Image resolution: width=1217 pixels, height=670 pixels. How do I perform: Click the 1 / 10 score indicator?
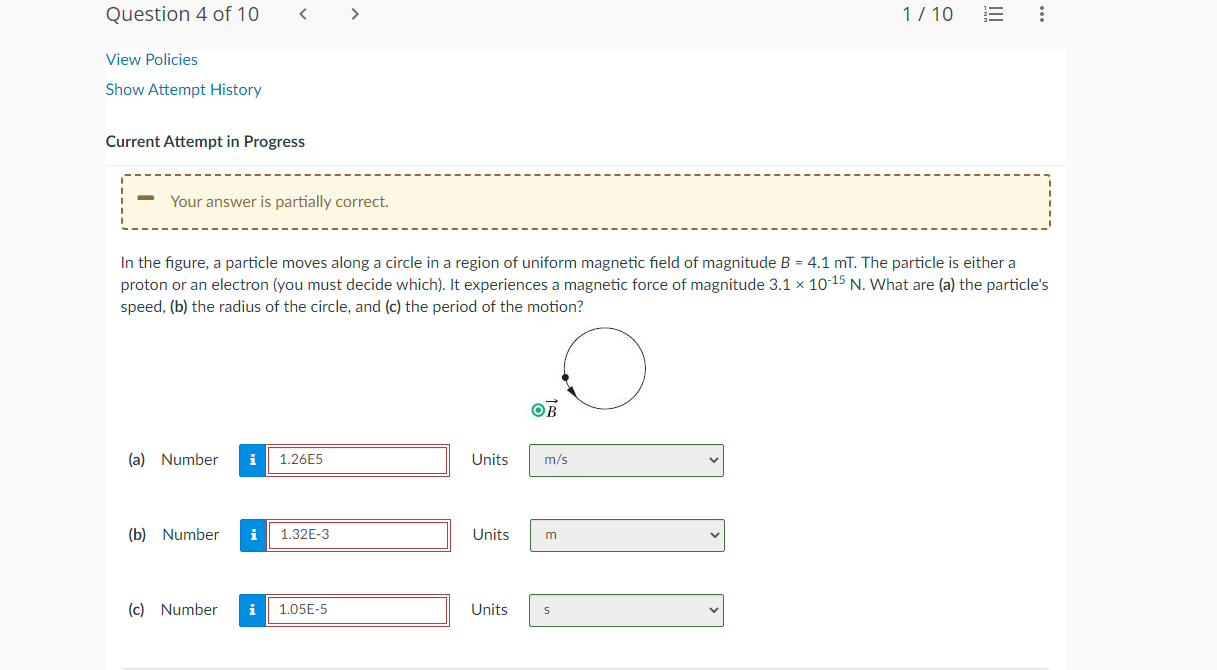[x=927, y=14]
